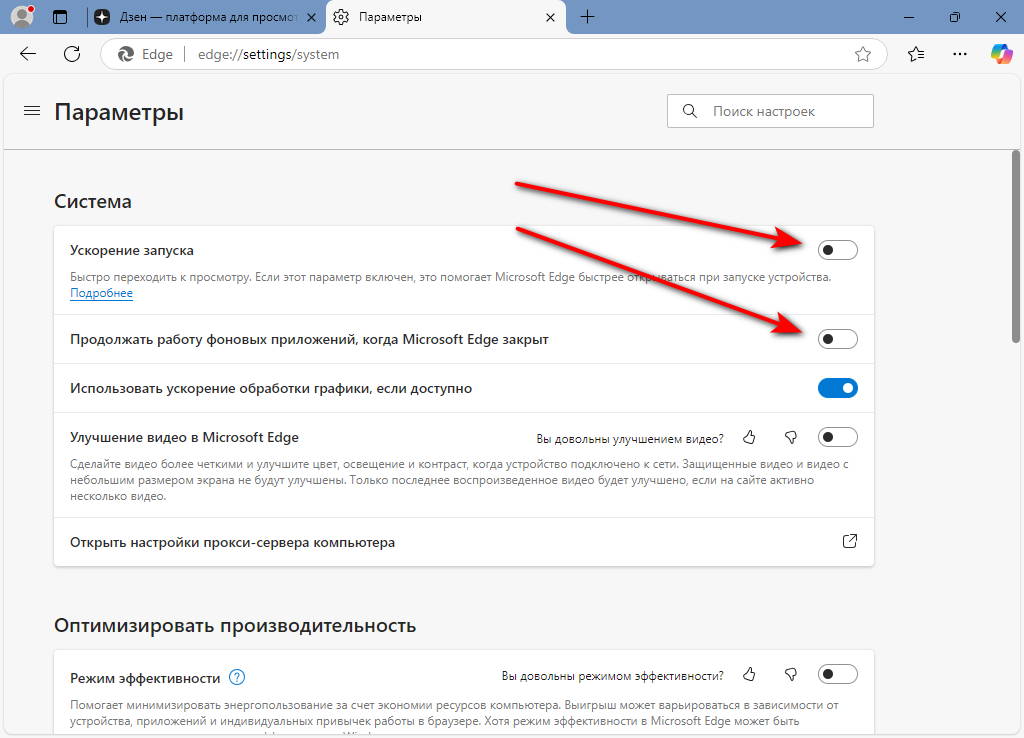Close the Параметры tab

tap(550, 18)
